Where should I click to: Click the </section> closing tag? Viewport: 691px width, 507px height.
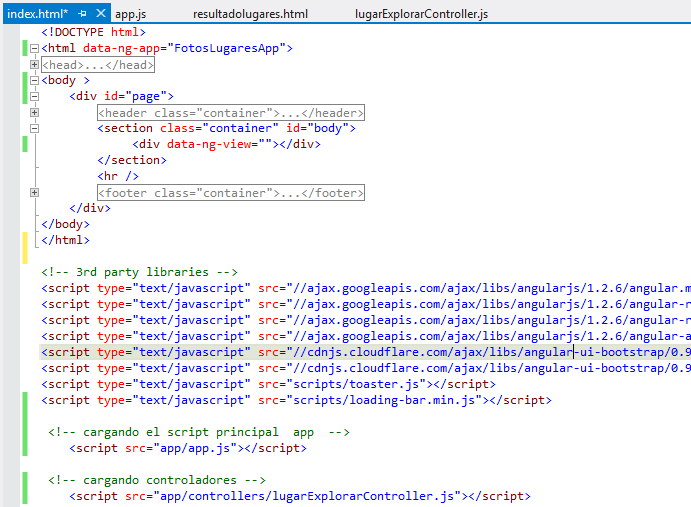tap(132, 160)
